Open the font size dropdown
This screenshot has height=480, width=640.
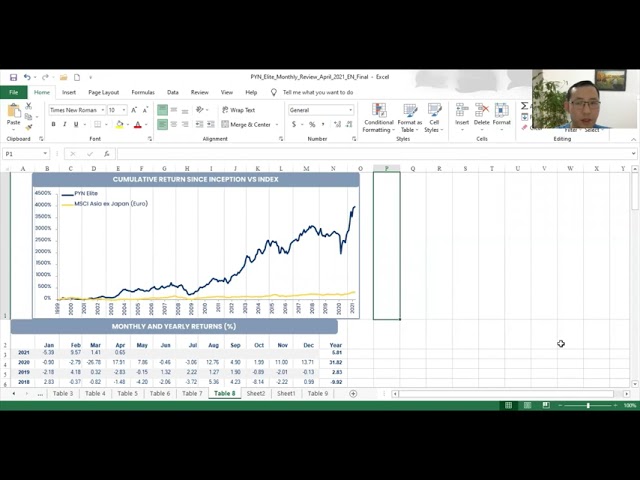point(124,110)
